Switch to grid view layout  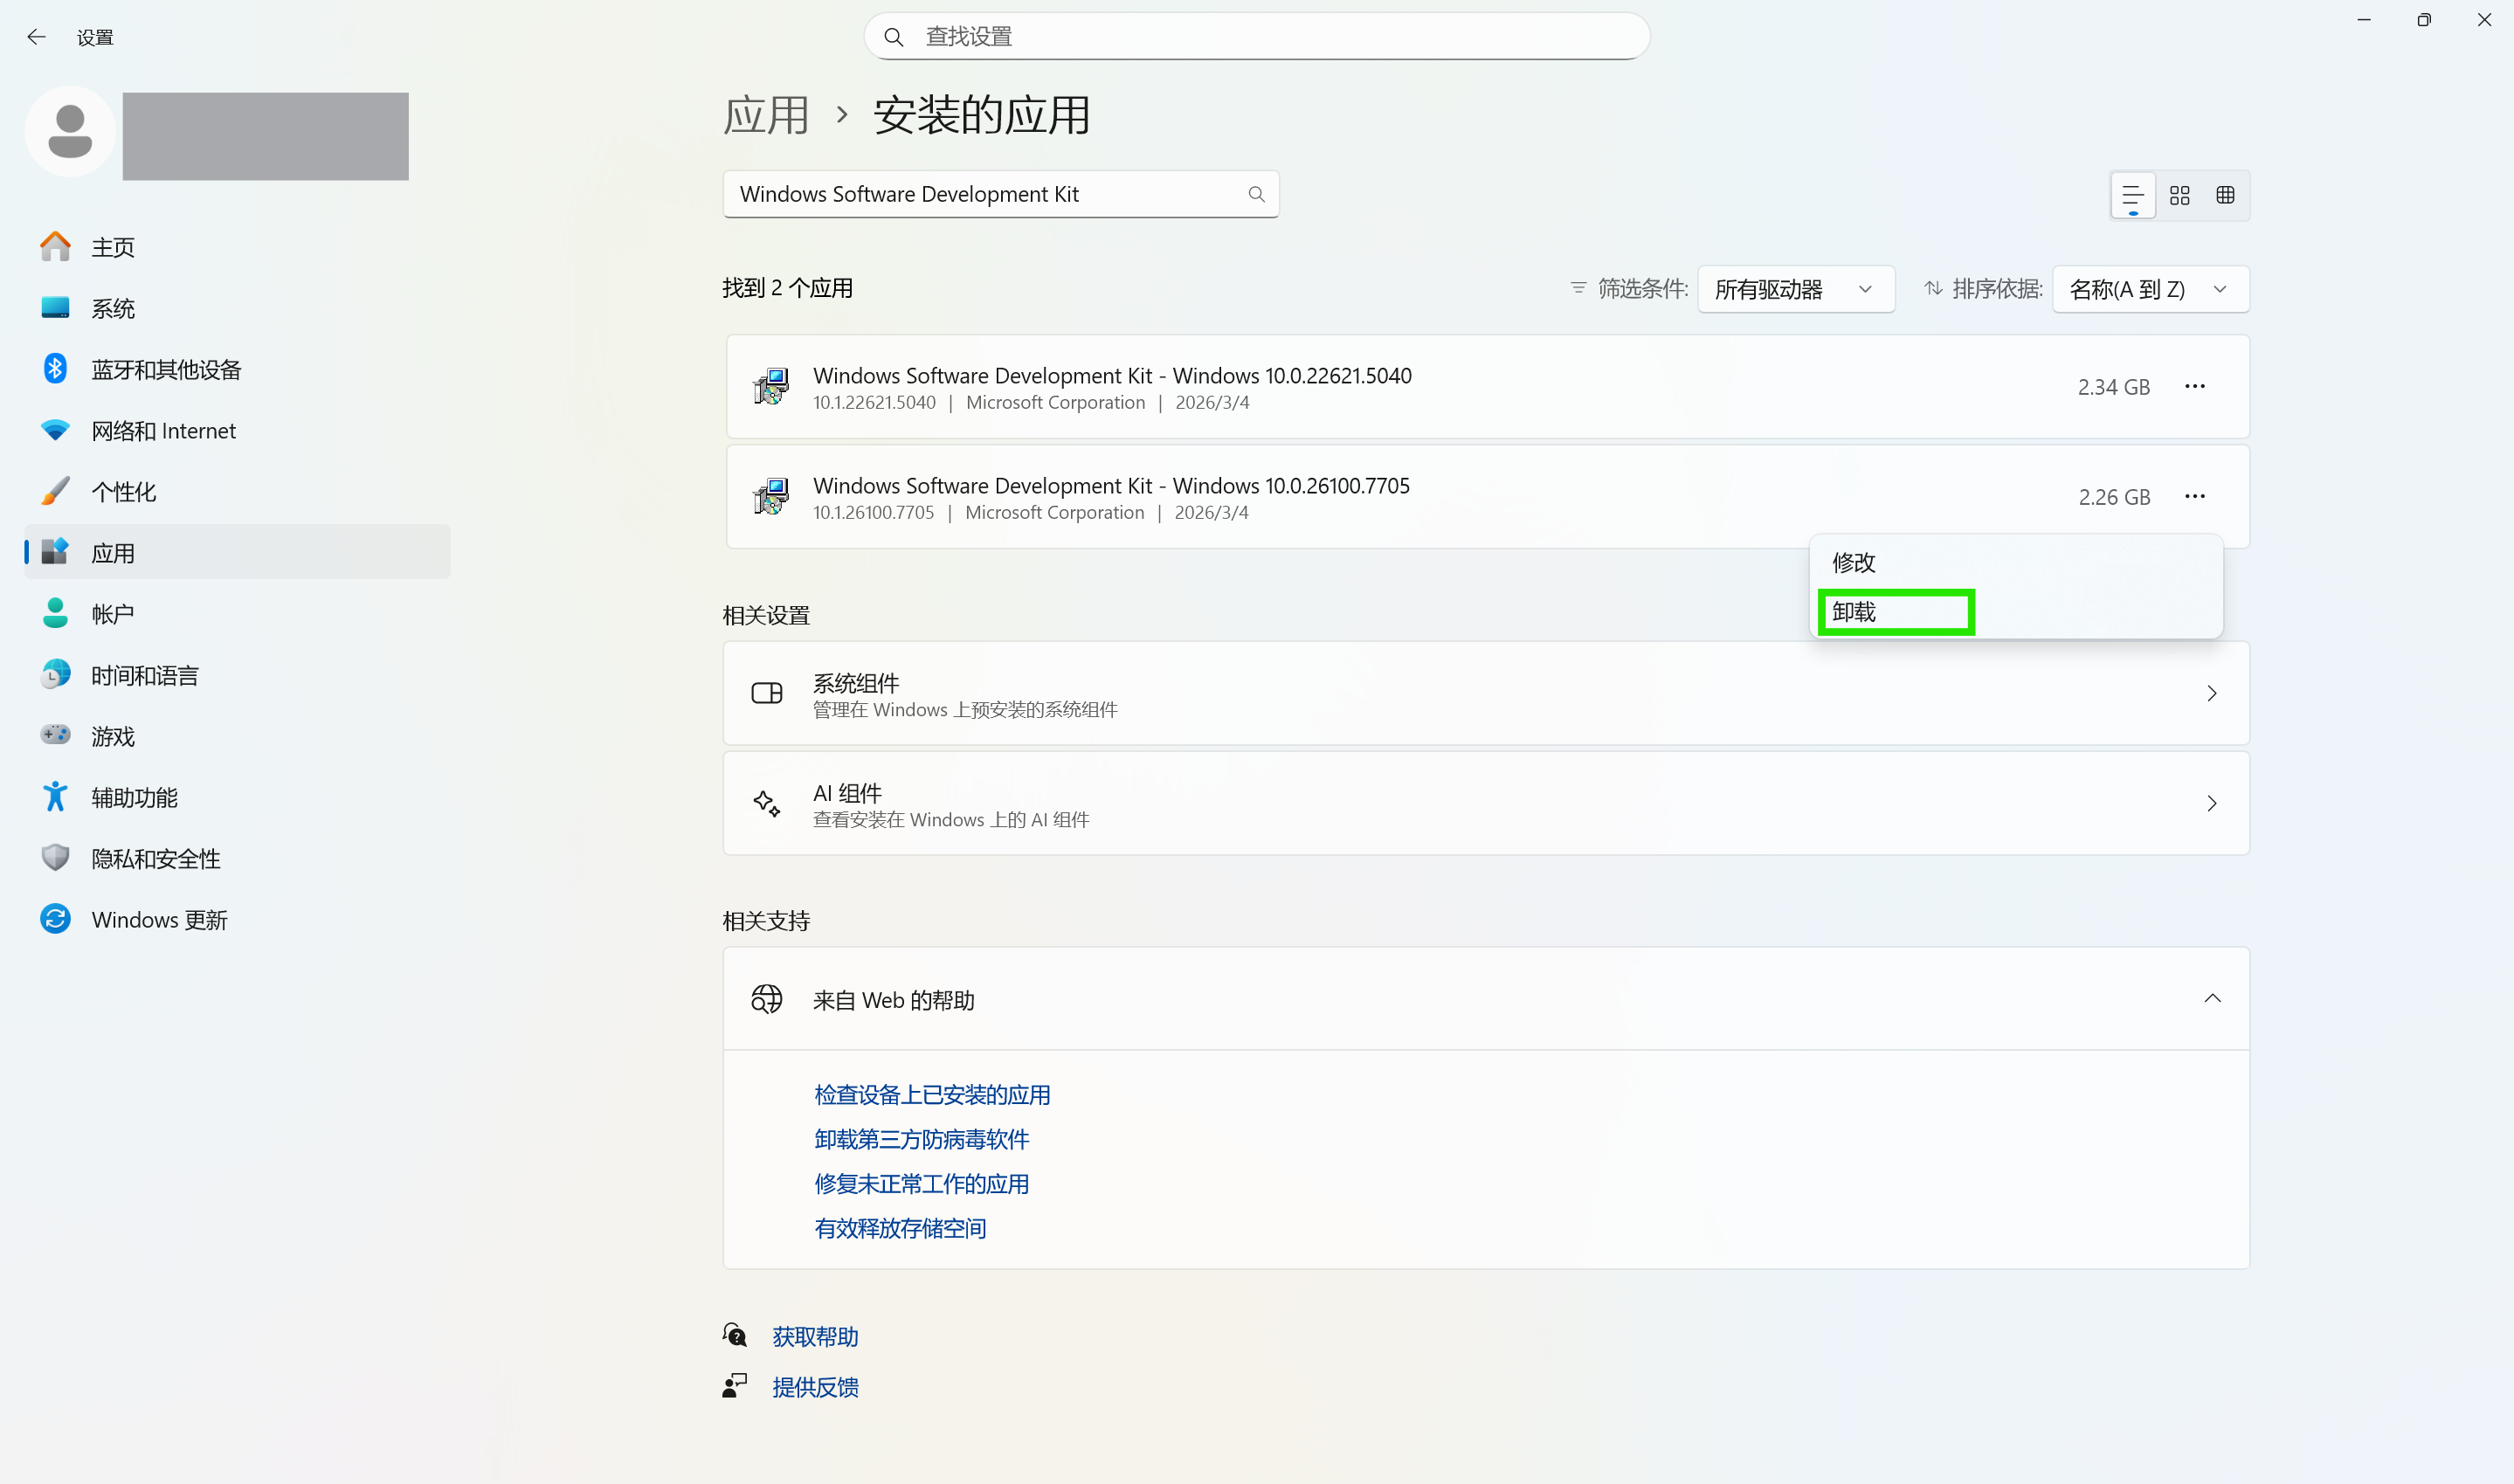click(x=2179, y=195)
